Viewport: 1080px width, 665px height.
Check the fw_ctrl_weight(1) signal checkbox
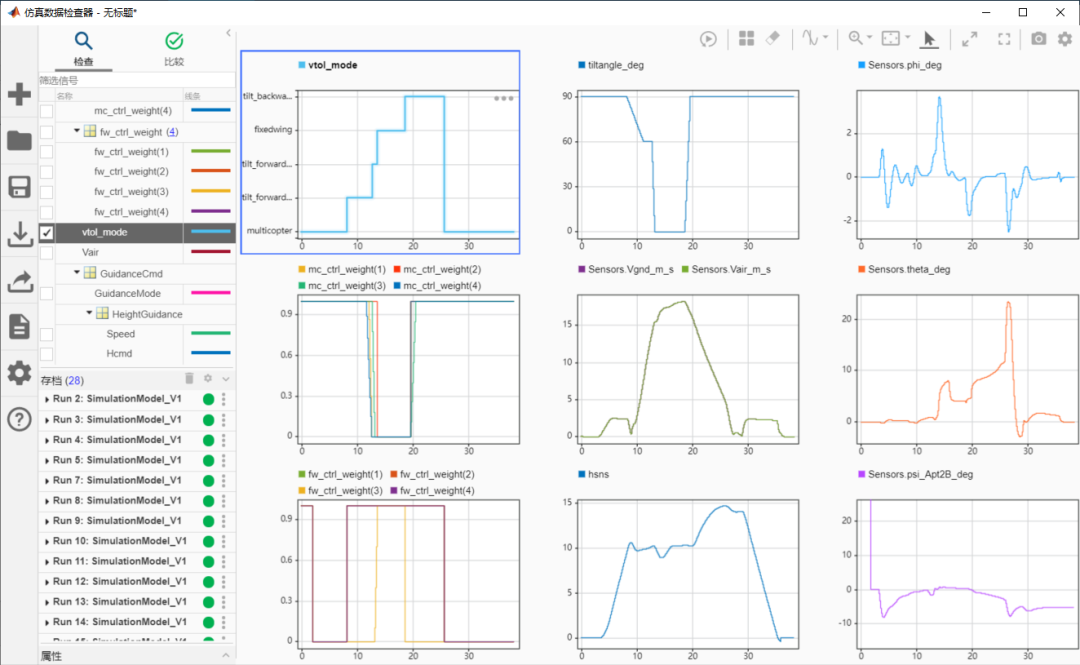click(x=46, y=152)
